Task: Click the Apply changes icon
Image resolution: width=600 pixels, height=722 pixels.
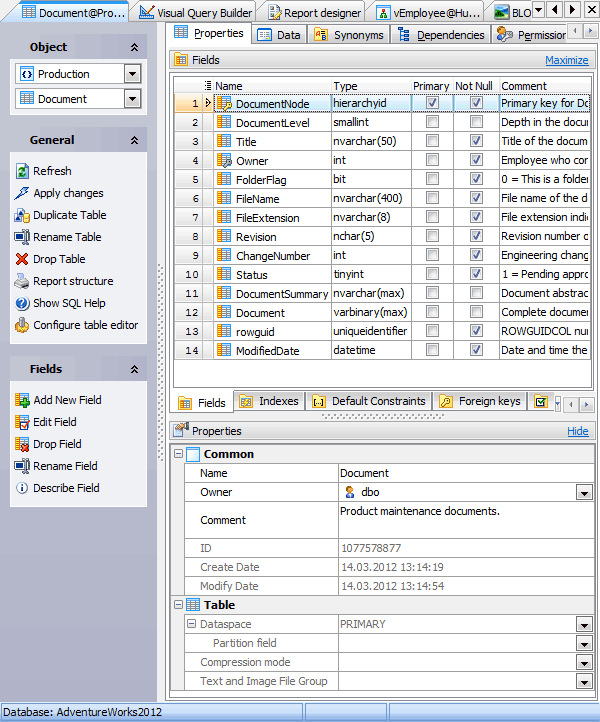Action: tap(22, 193)
